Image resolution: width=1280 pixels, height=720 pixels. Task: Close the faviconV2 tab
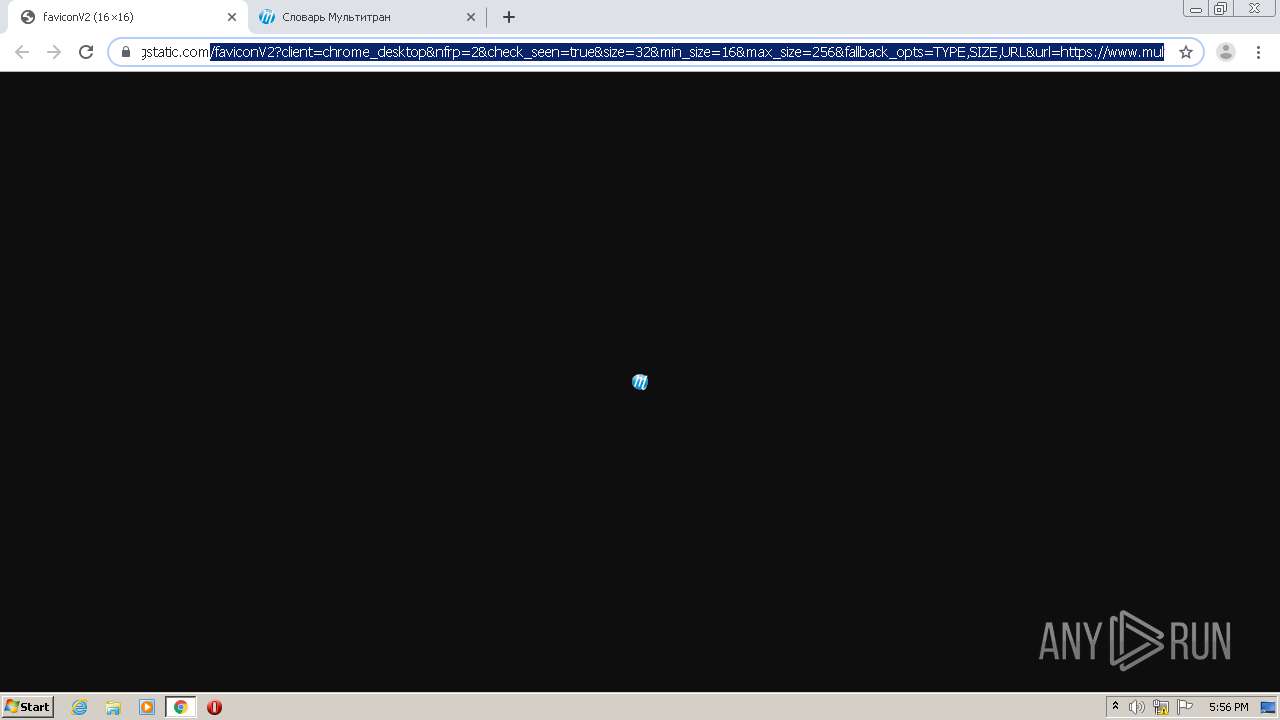tap(232, 17)
